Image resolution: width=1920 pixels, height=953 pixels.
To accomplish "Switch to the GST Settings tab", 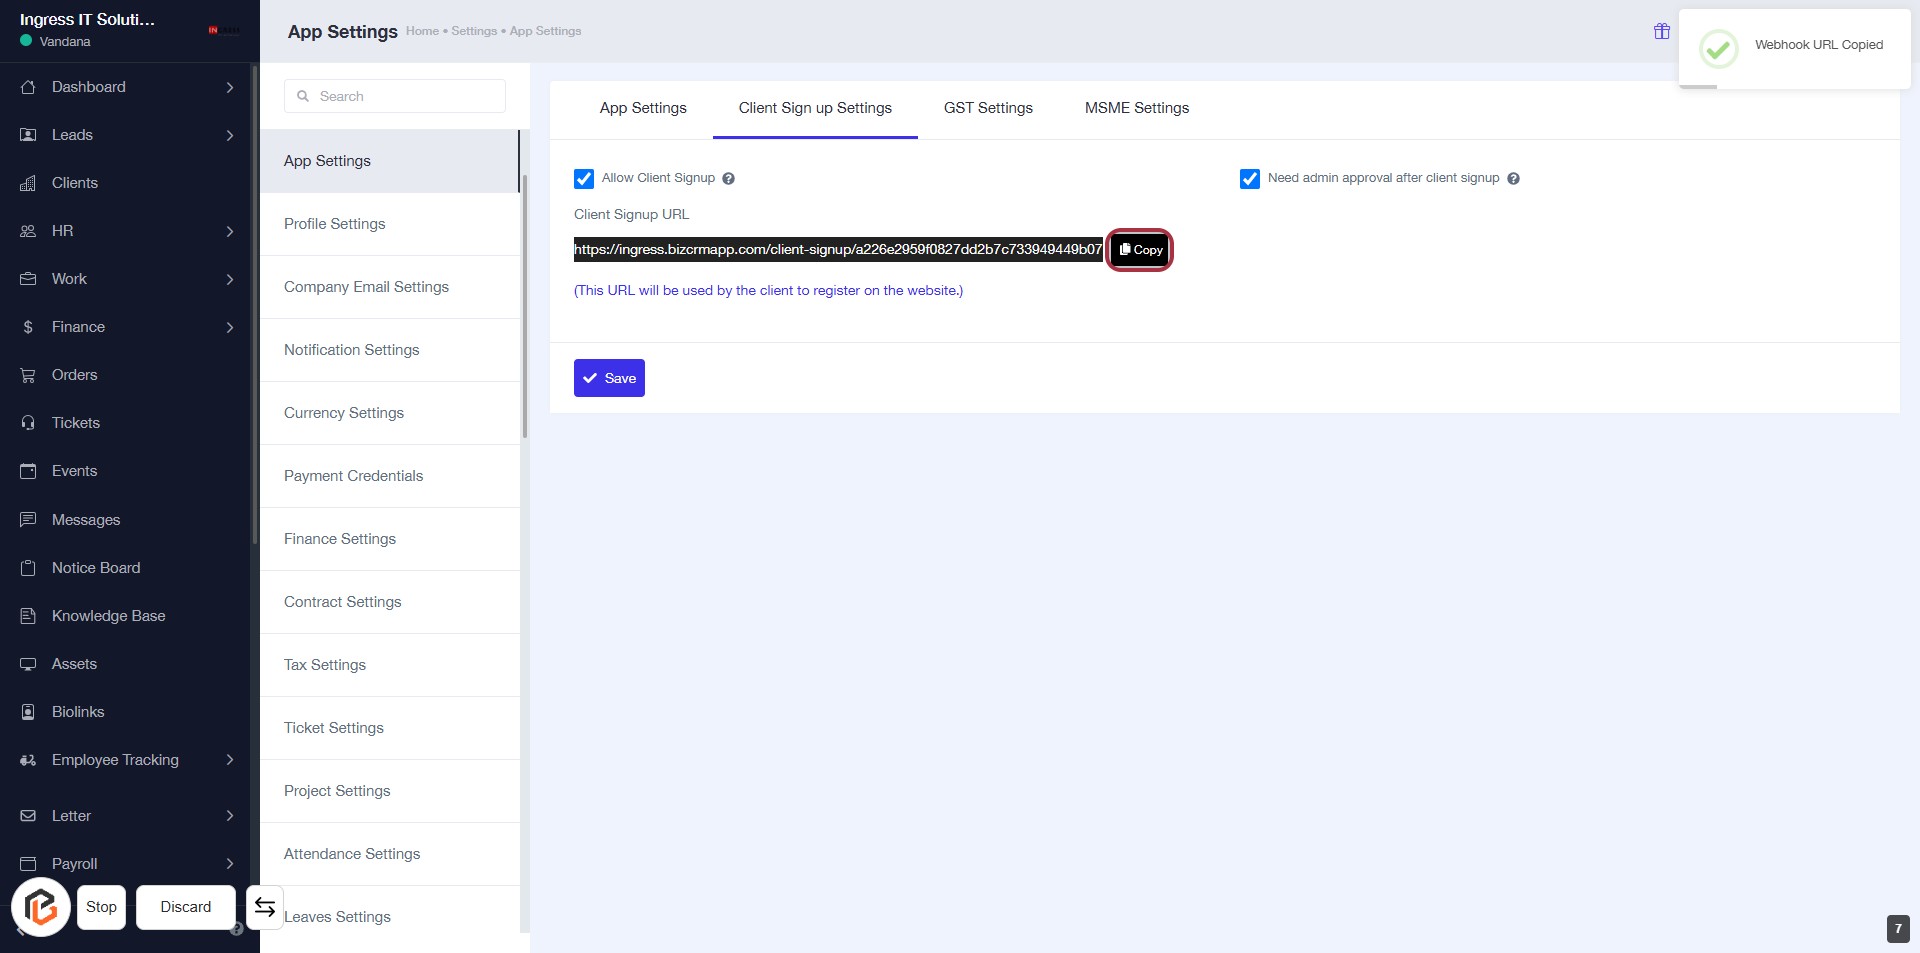I will [988, 108].
